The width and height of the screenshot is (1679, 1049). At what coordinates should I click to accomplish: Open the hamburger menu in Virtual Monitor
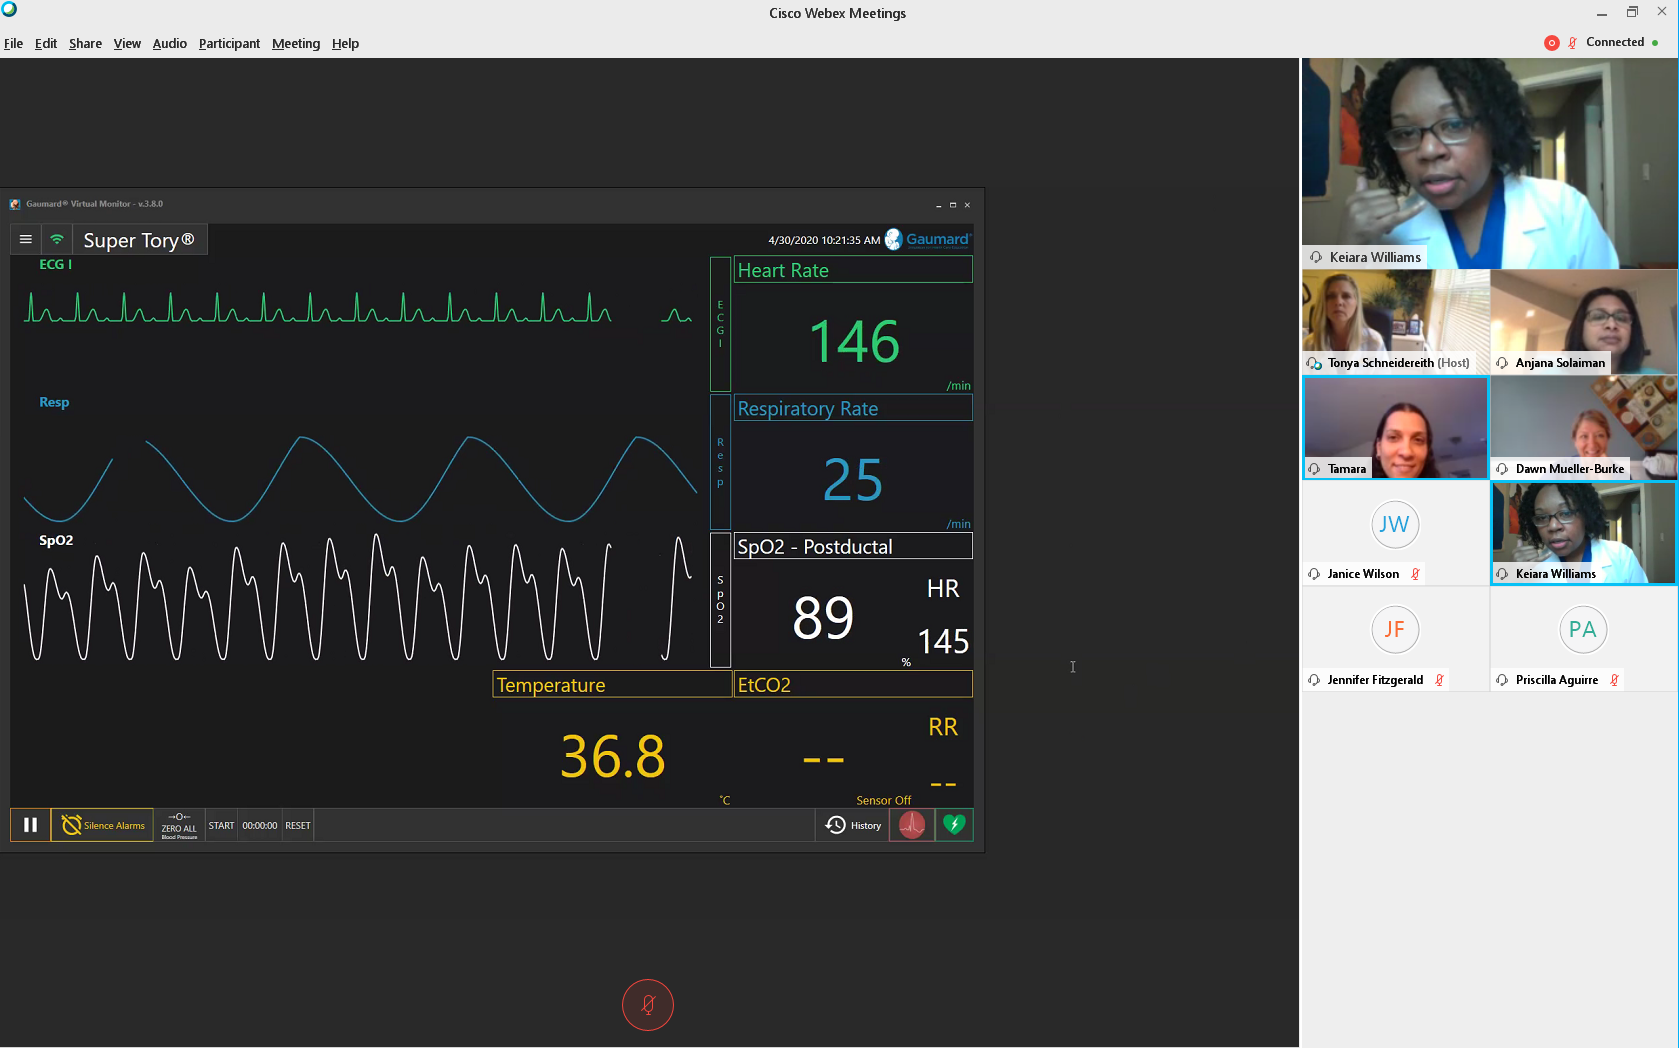(x=26, y=240)
